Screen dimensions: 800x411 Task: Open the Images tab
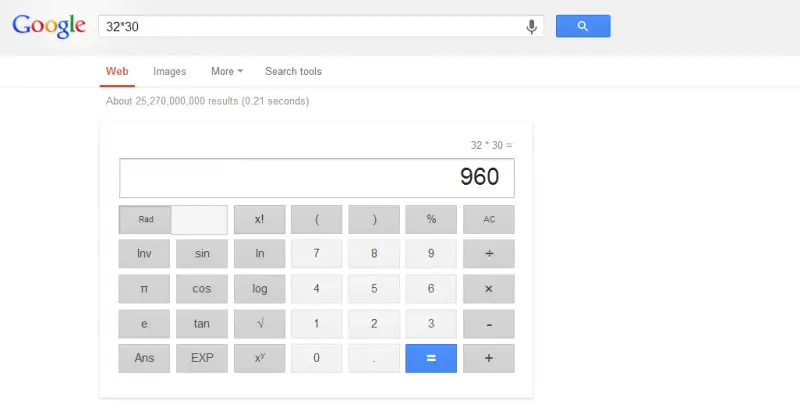(x=169, y=71)
